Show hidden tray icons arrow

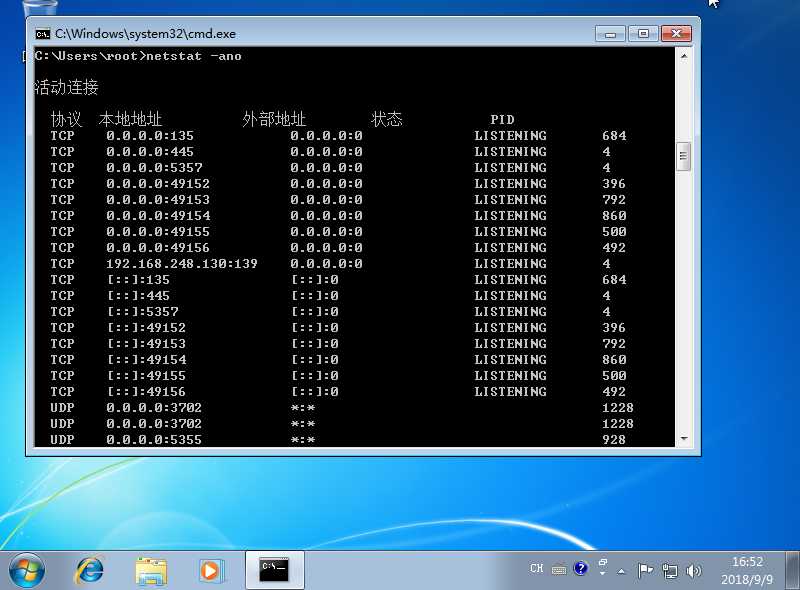point(621,571)
